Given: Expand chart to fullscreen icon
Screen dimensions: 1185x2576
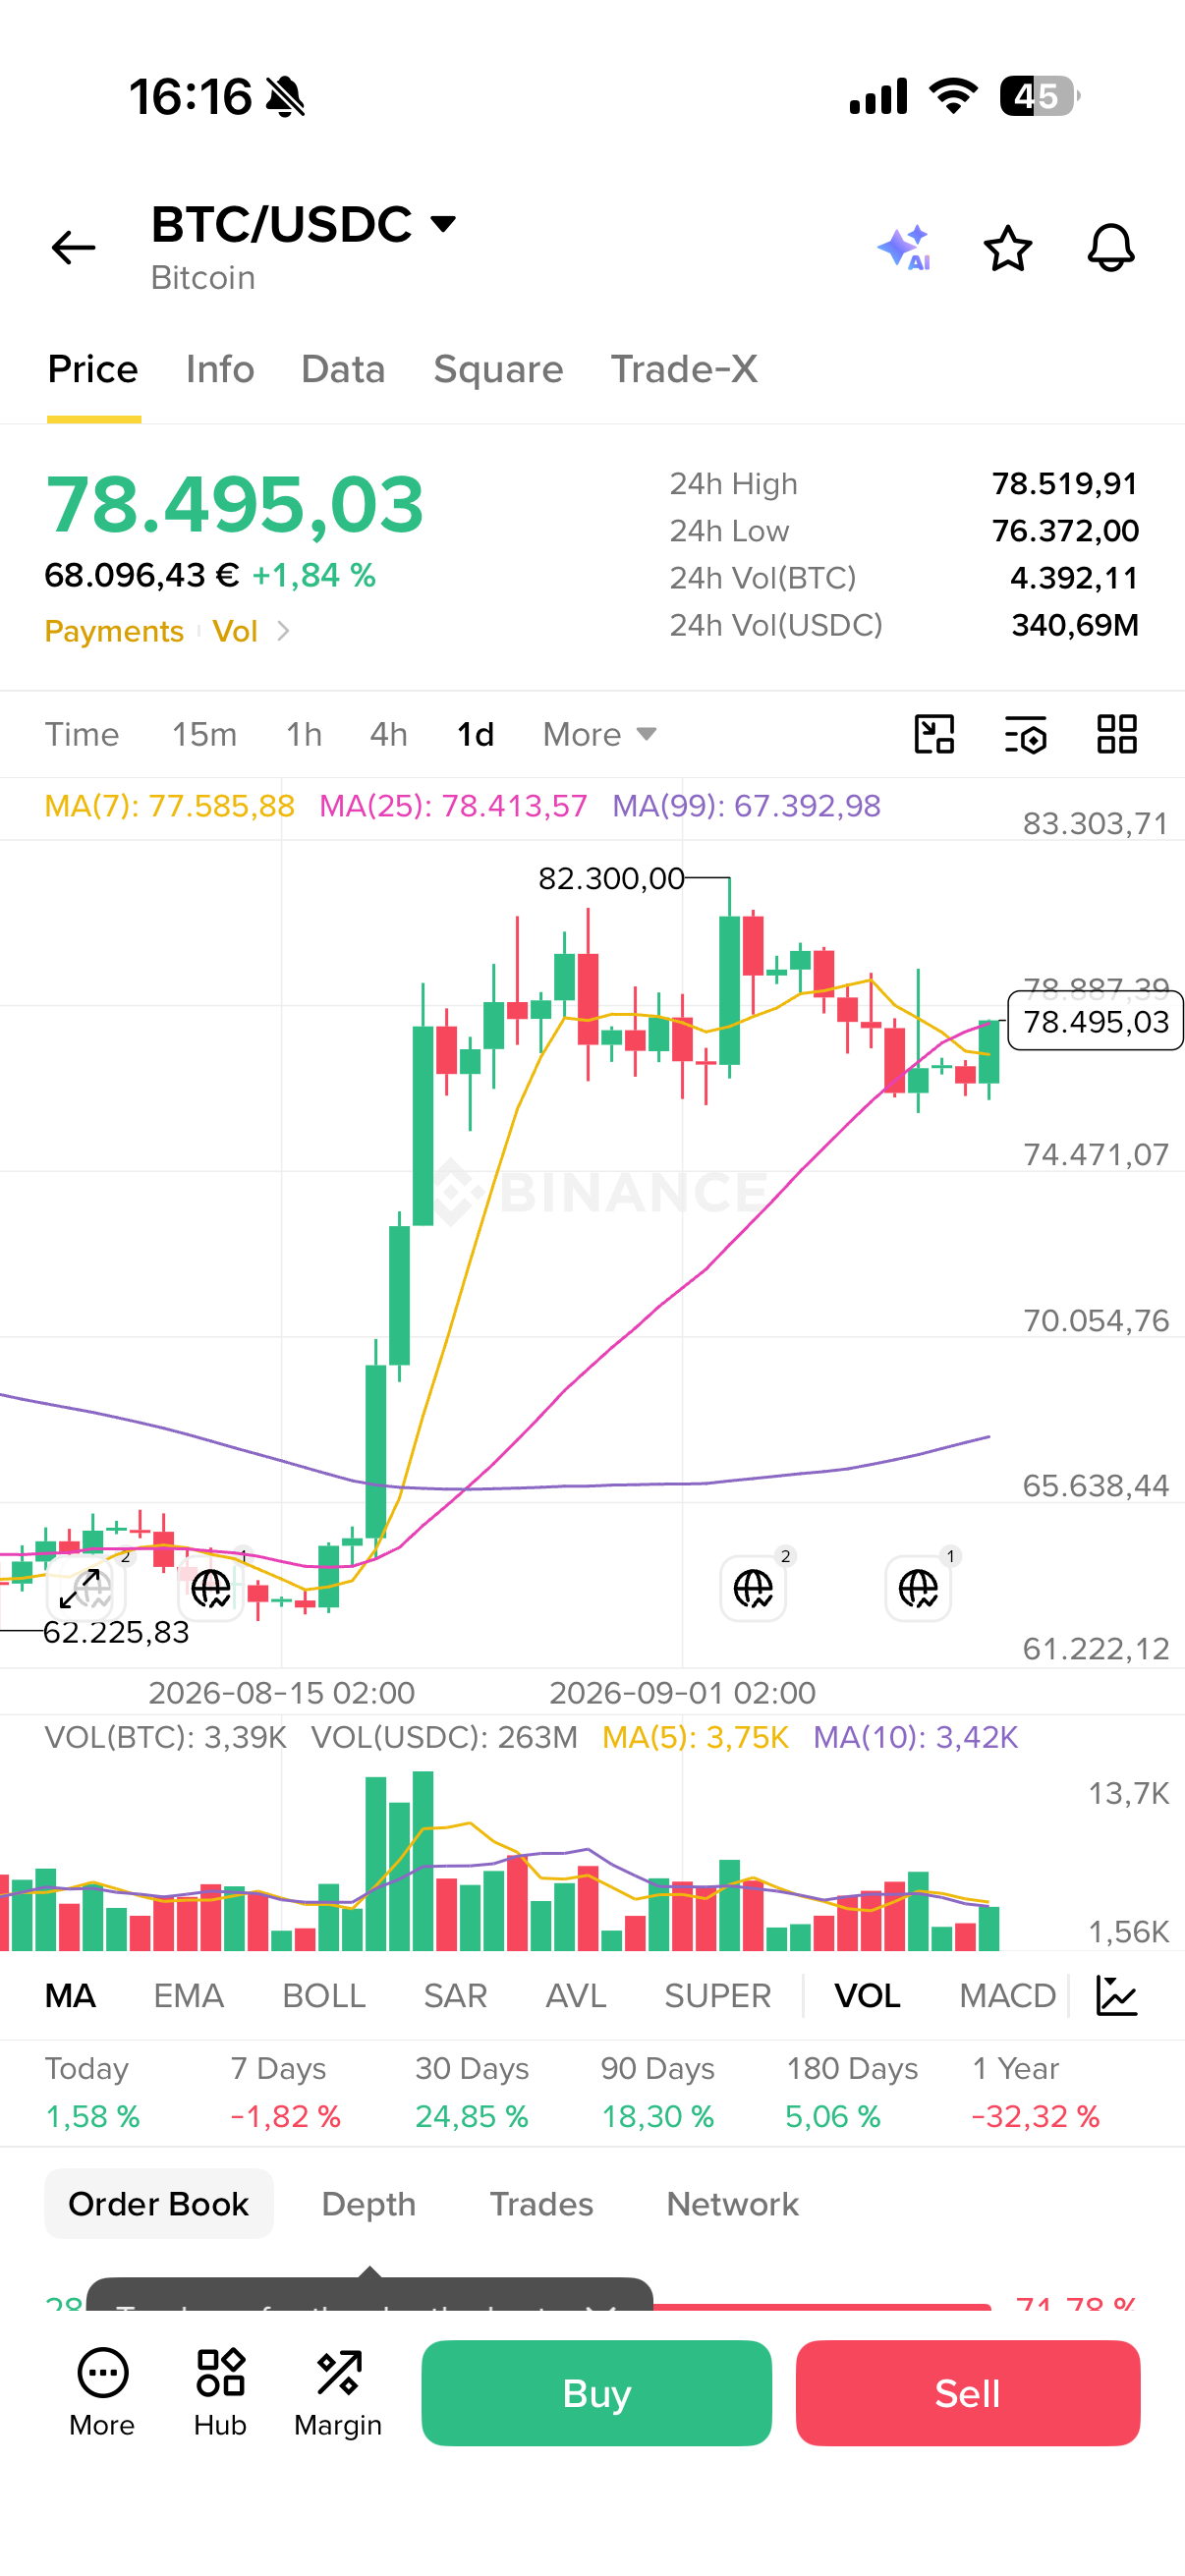Looking at the screenshot, I should 80,1588.
